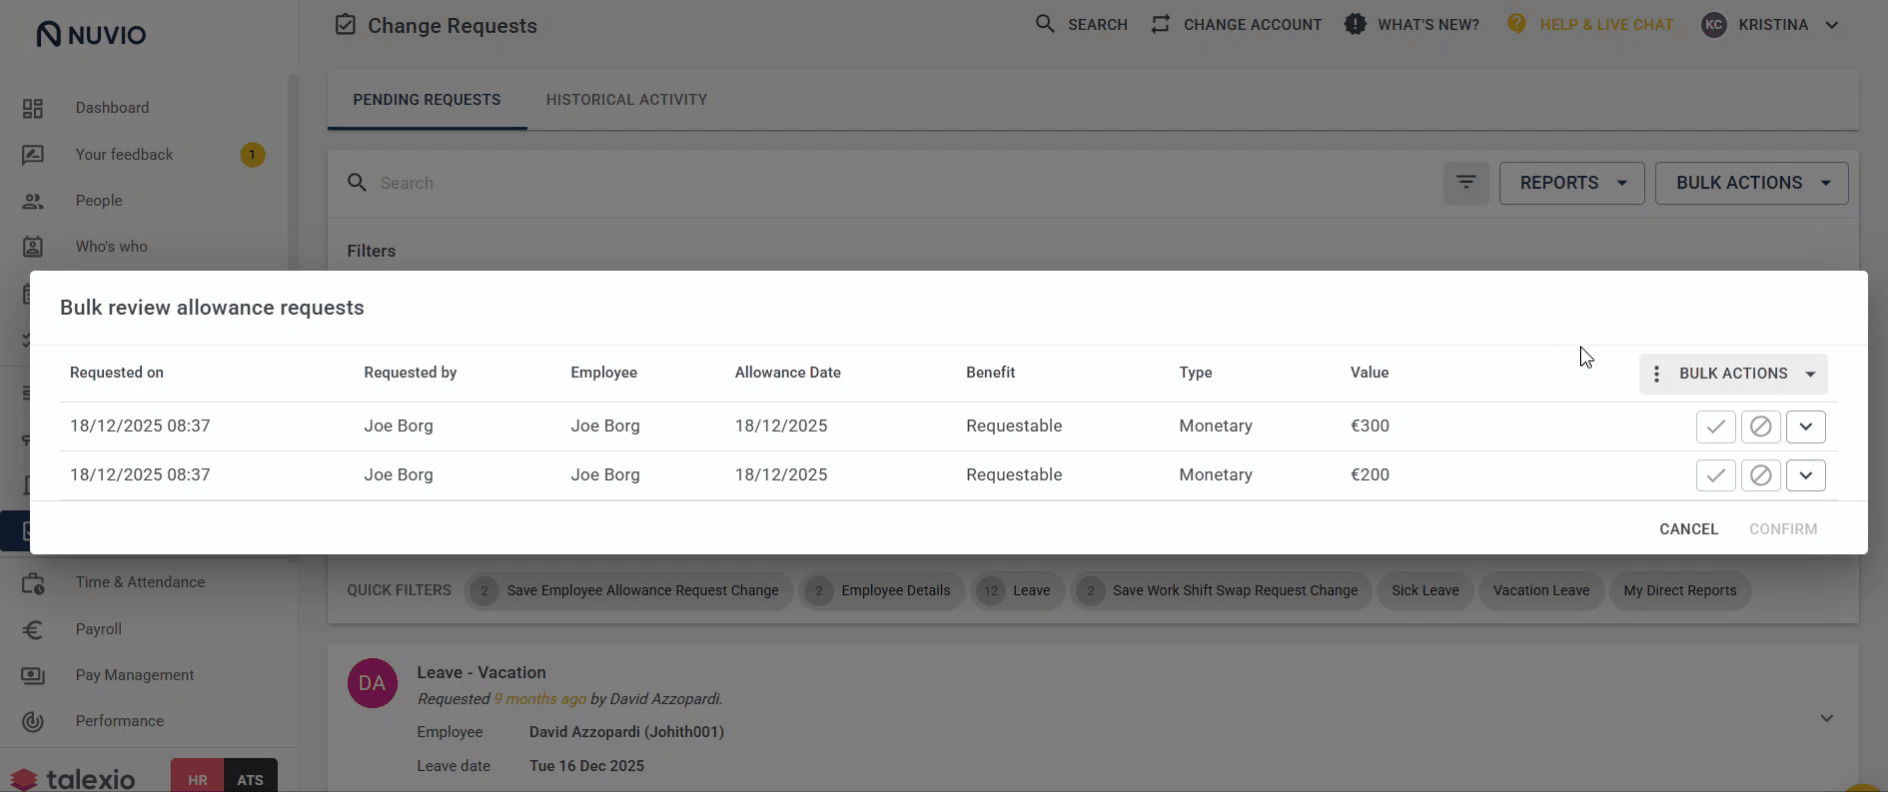Screen dimensions: 1888x792
Task: Go to People in the sidebar
Action: [98, 201]
